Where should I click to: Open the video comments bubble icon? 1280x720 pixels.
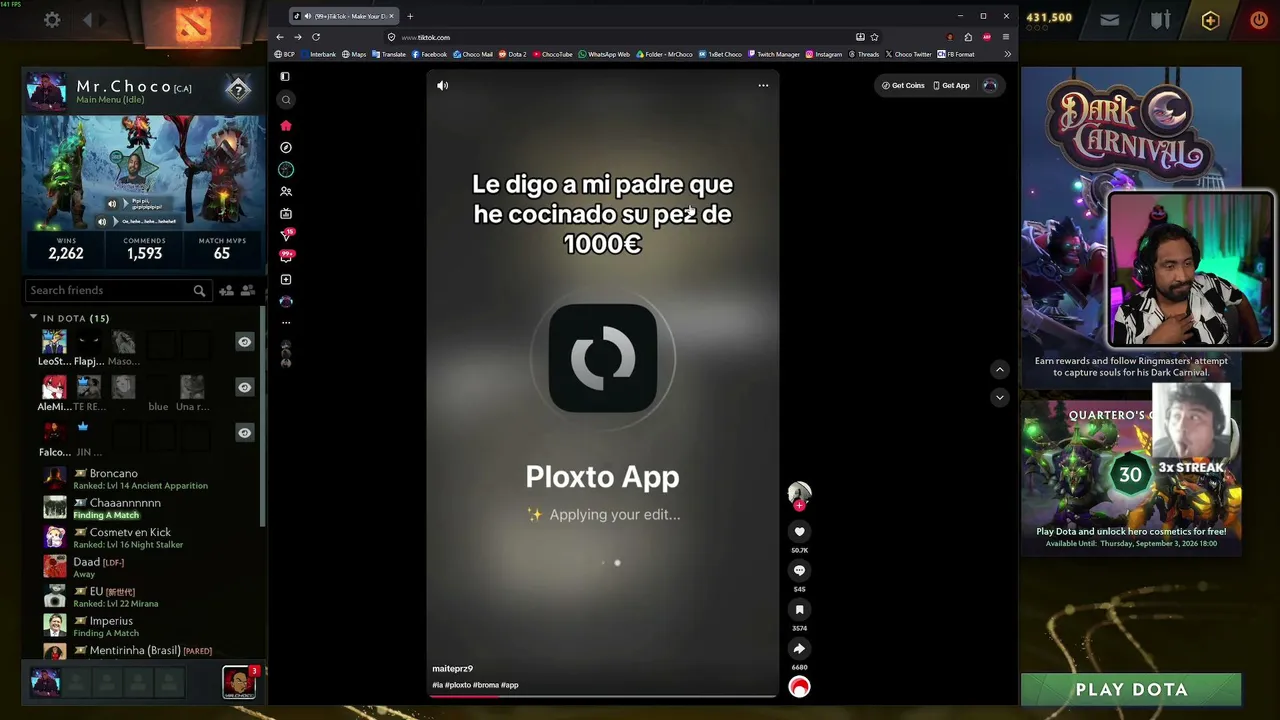[799, 570]
